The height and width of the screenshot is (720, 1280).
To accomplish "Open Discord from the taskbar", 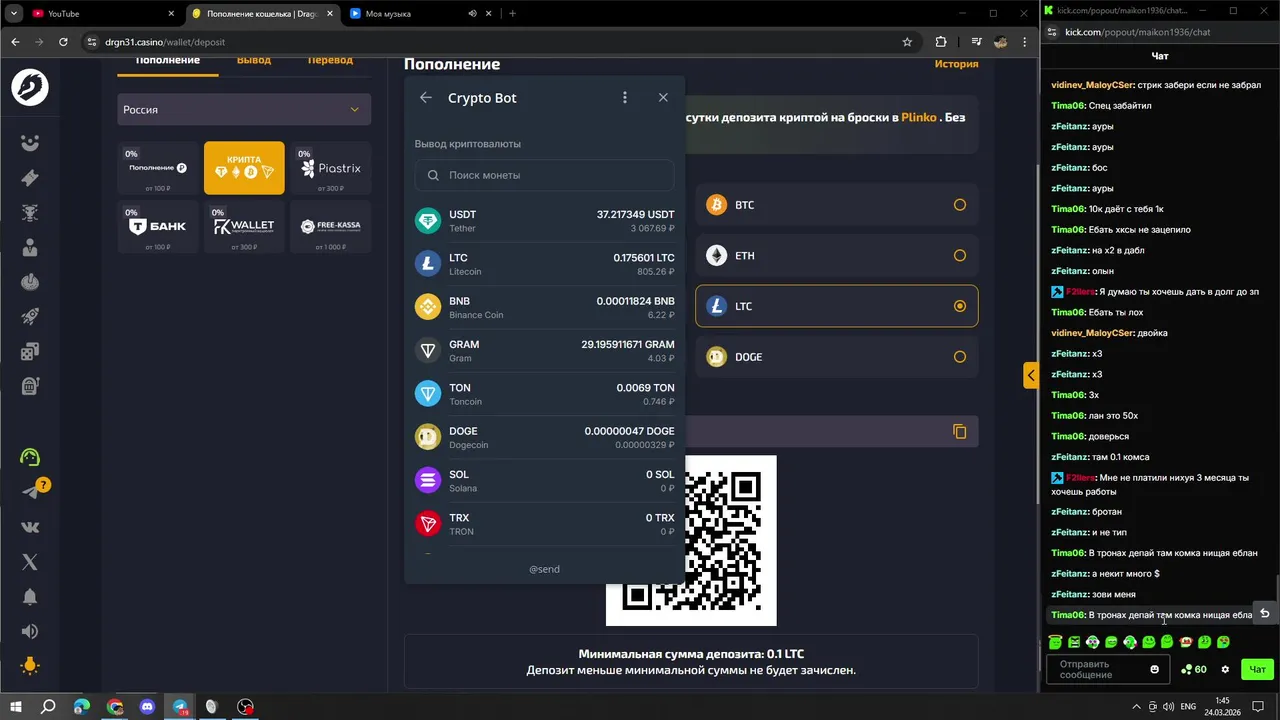I will click(x=148, y=706).
